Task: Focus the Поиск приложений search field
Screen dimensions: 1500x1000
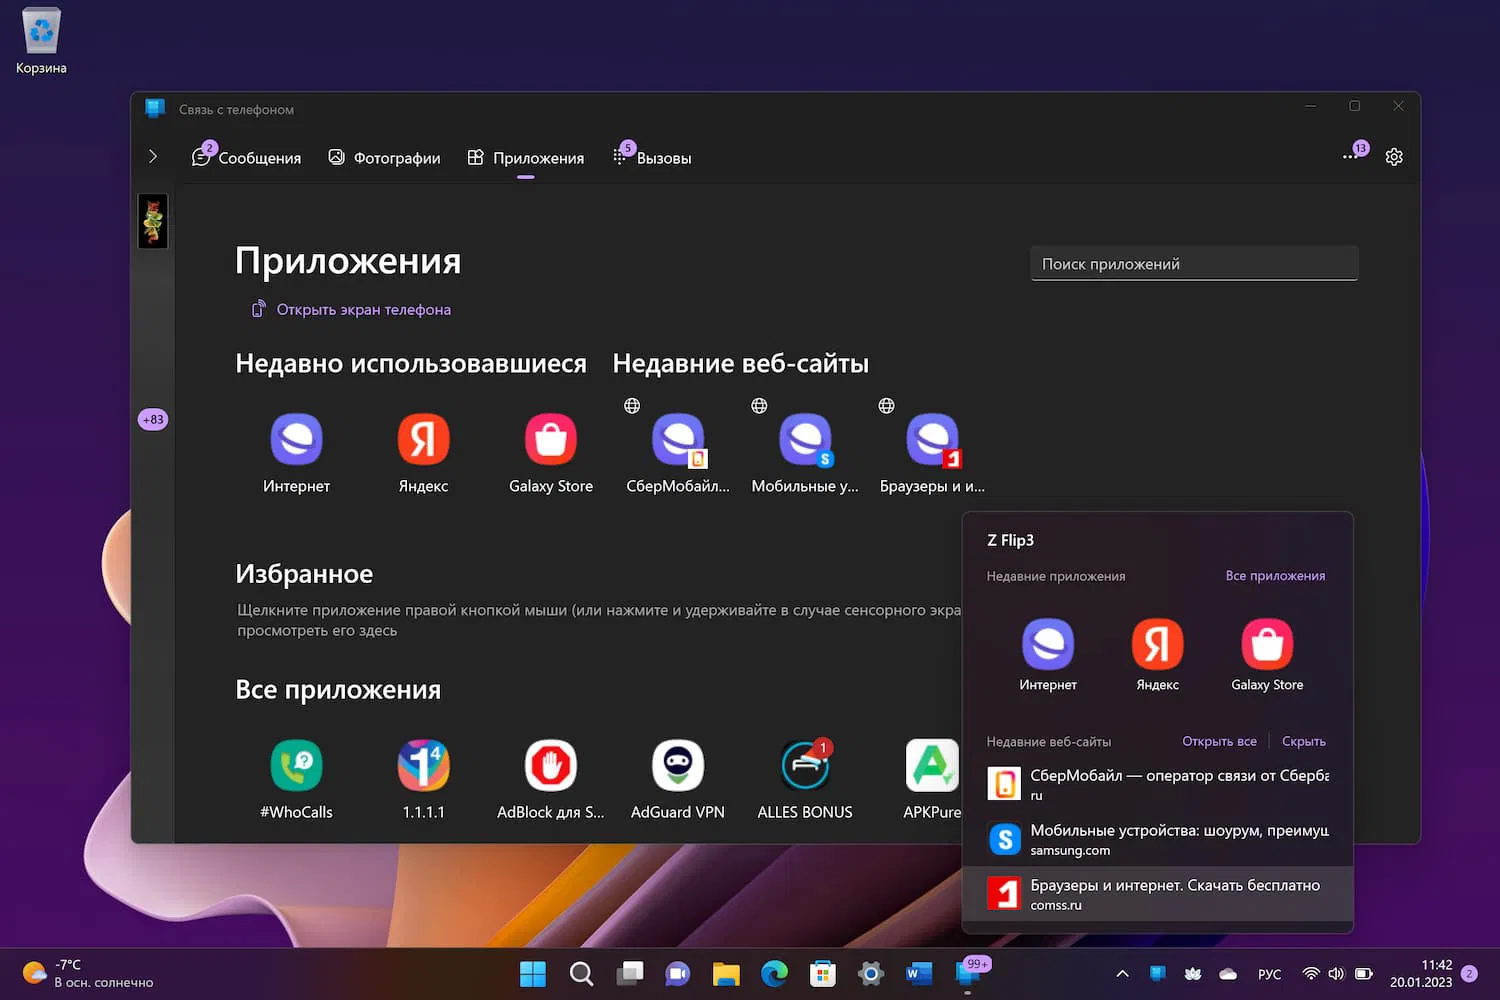Action: tap(1194, 264)
